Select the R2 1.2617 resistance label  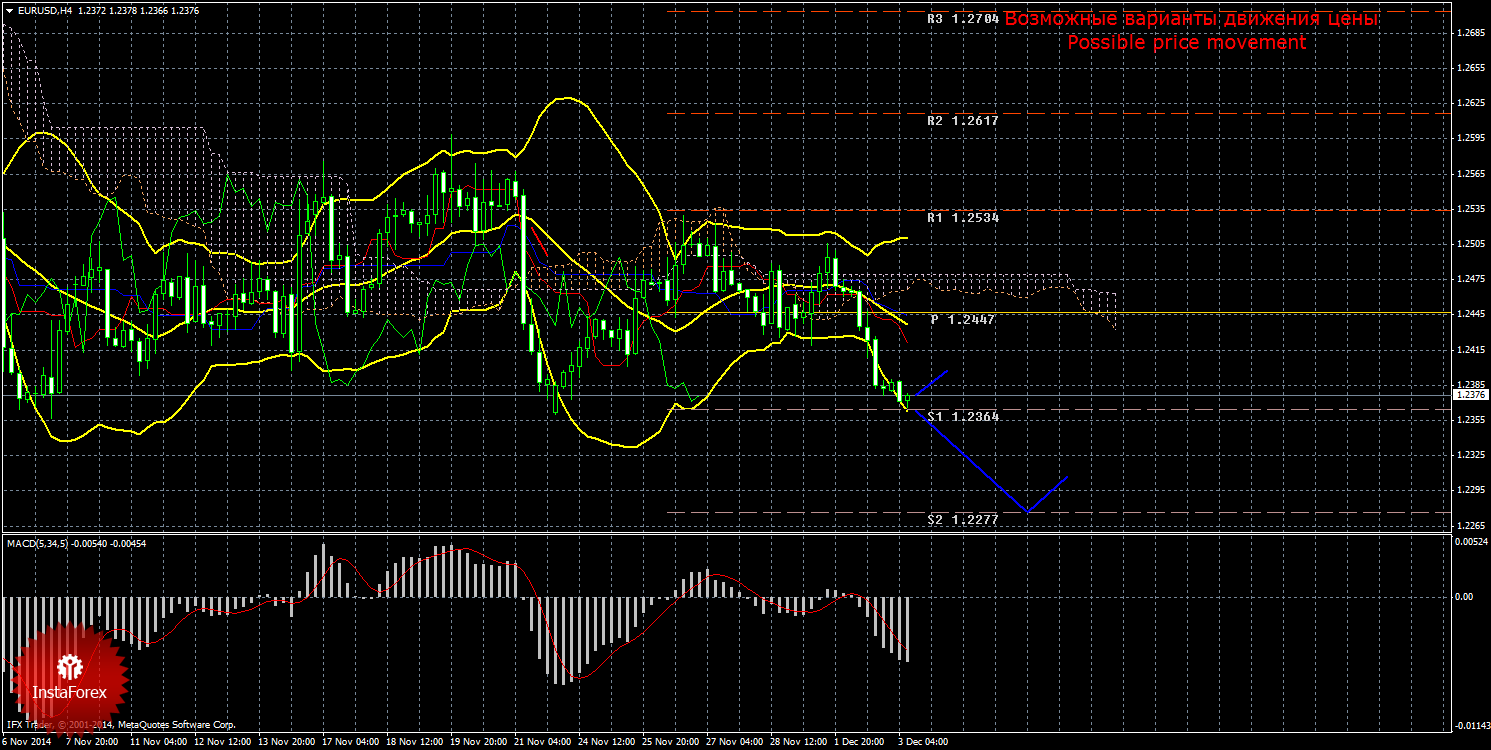[x=962, y=120]
